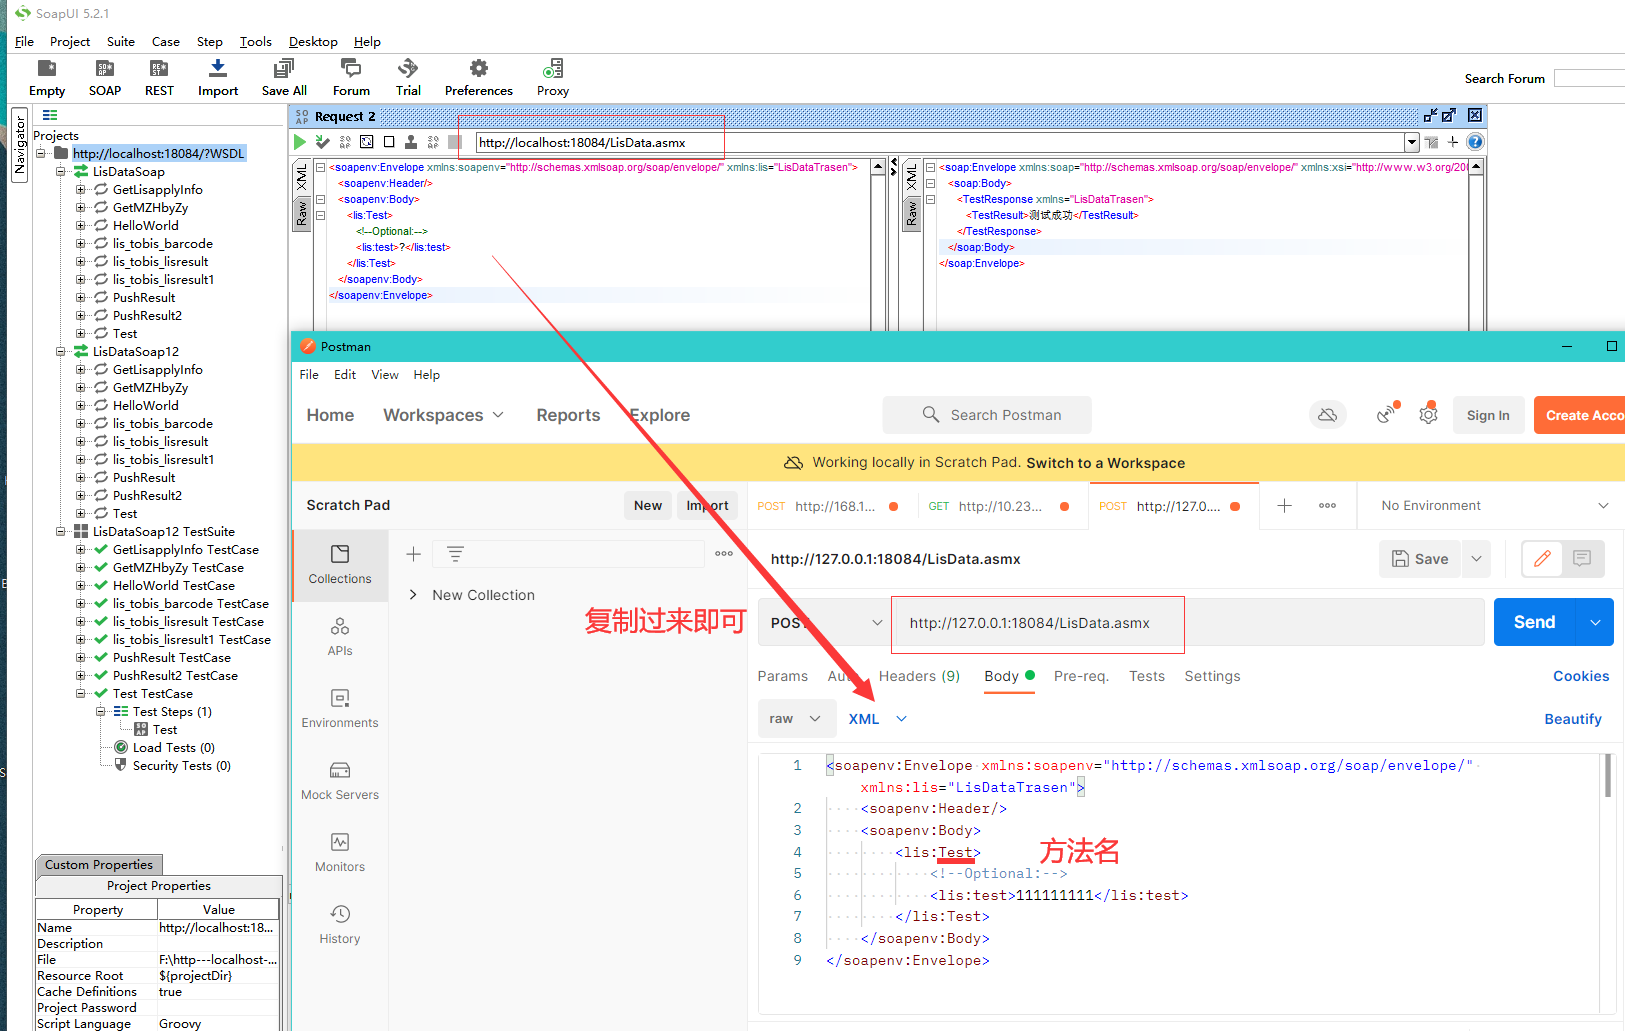Open Mock Servers in Postman sidebar

[340, 781]
